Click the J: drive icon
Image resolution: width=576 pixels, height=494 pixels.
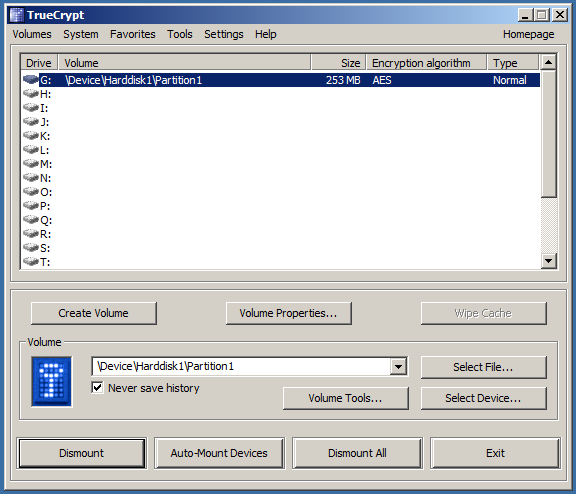point(31,122)
